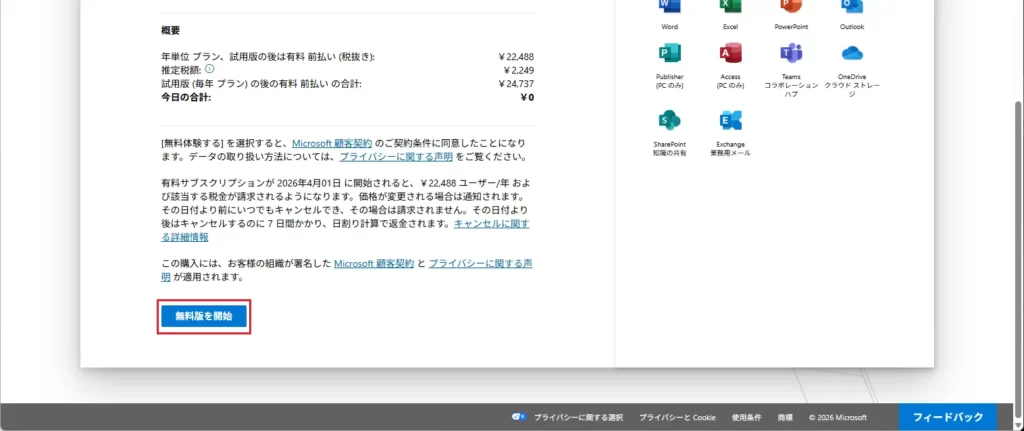This screenshot has height=431, width=1024.
Task: Open the 推定税額 info icon
Action: (210, 69)
